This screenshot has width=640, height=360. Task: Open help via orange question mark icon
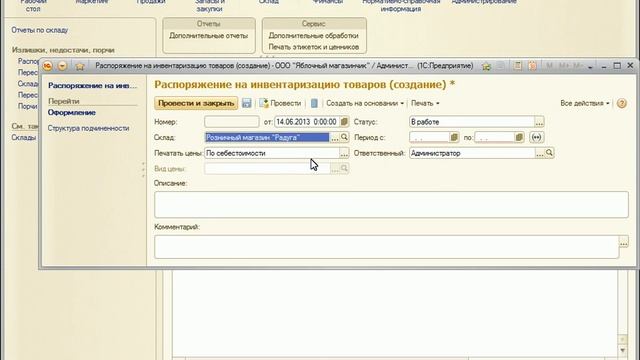[x=622, y=103]
